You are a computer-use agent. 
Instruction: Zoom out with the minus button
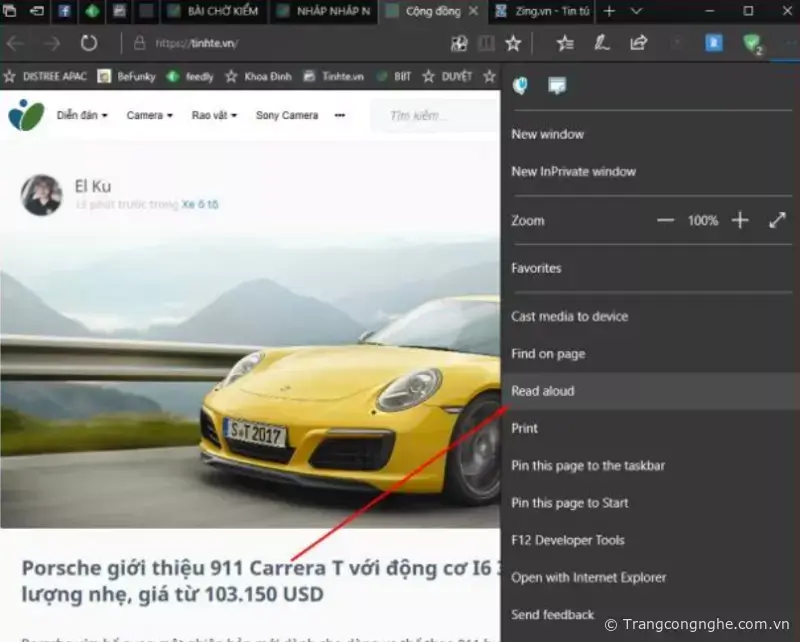(665, 220)
